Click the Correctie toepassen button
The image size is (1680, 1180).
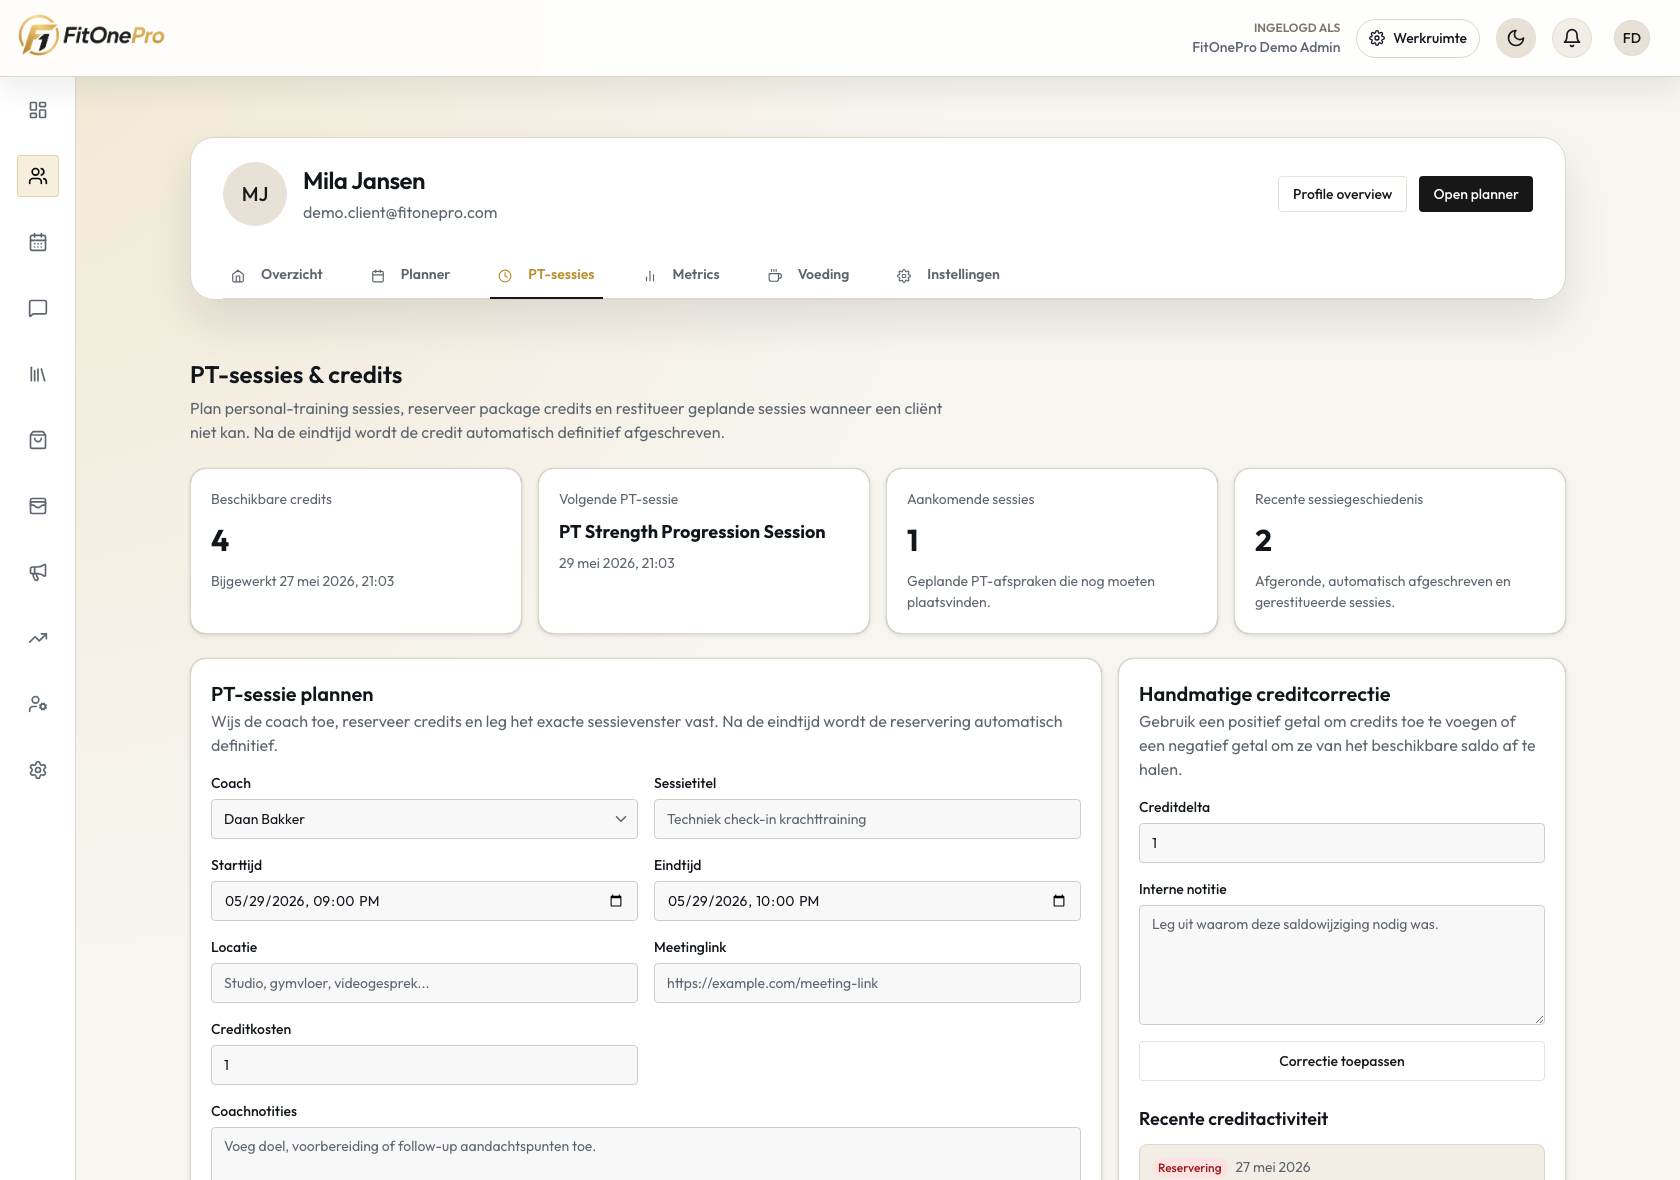coord(1342,1061)
